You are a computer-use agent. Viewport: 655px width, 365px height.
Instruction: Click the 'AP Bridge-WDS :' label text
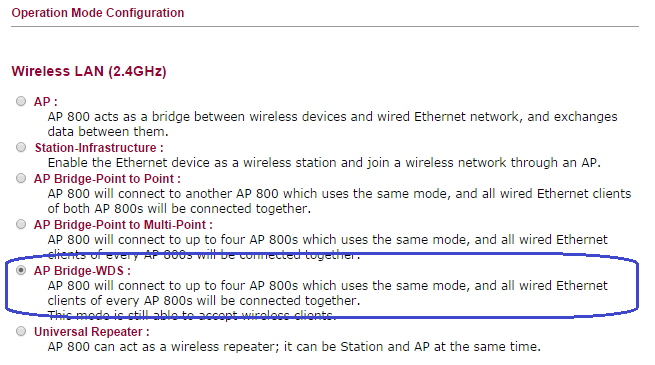(x=82, y=271)
